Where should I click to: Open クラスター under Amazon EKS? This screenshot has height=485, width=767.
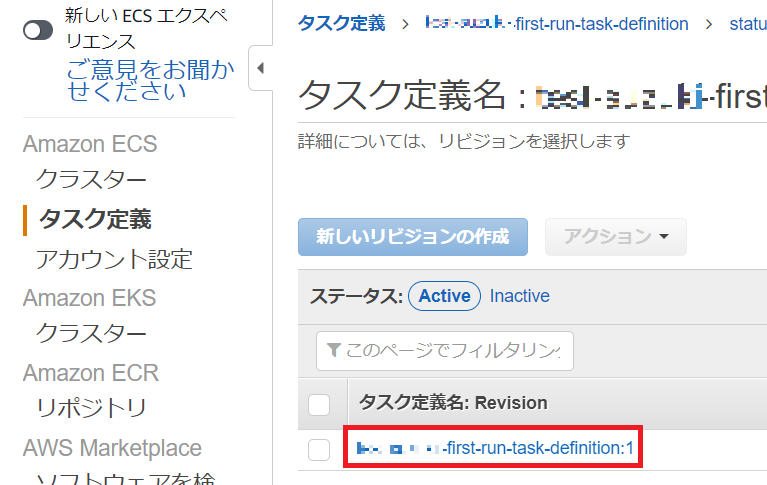(91, 333)
